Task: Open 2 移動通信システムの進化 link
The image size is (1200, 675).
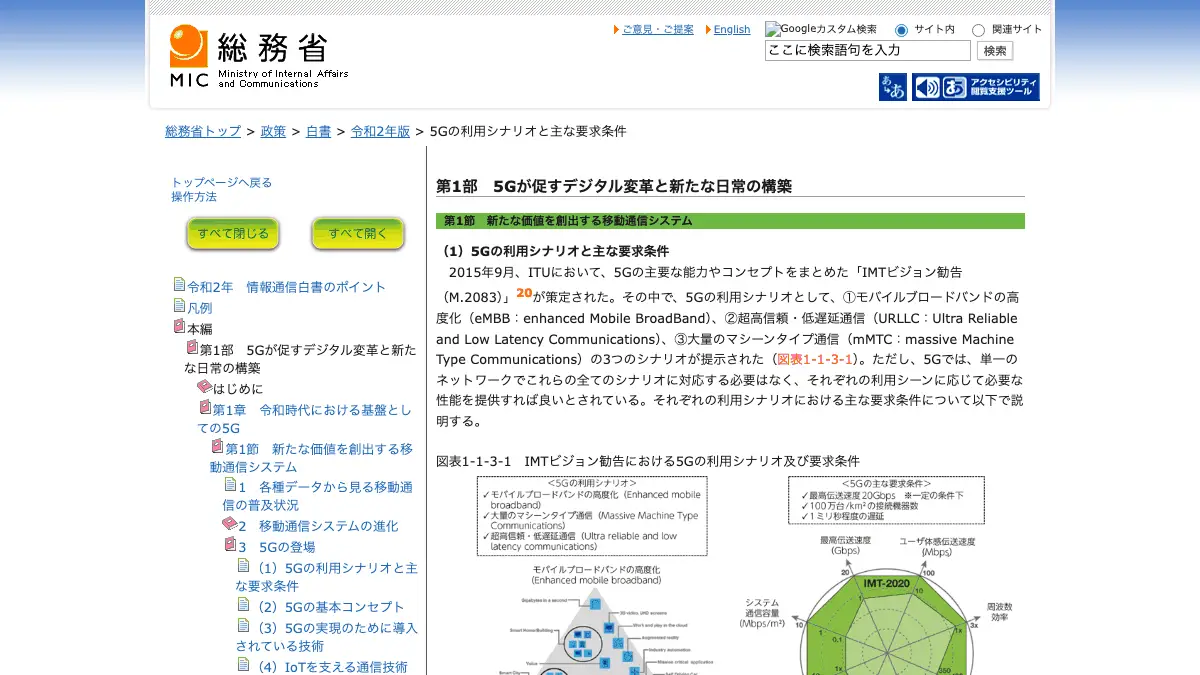Action: (x=318, y=526)
